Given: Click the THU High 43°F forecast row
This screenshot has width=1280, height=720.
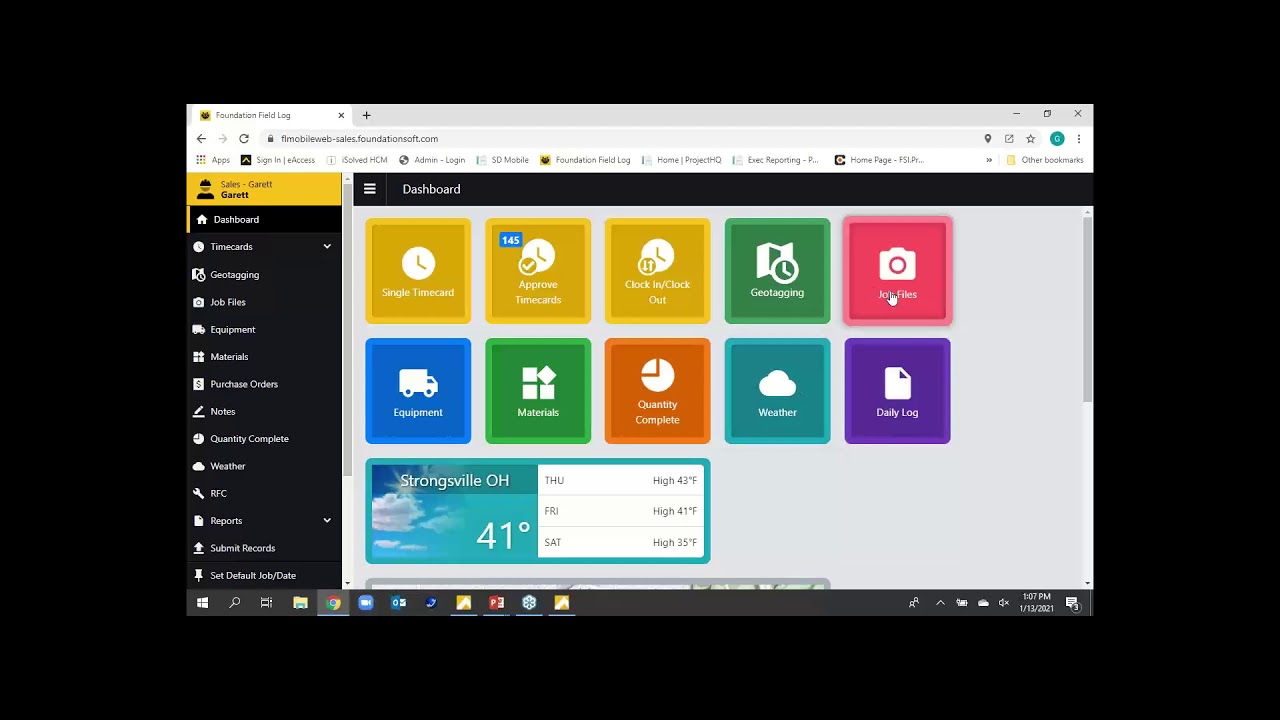Looking at the screenshot, I should click(620, 481).
